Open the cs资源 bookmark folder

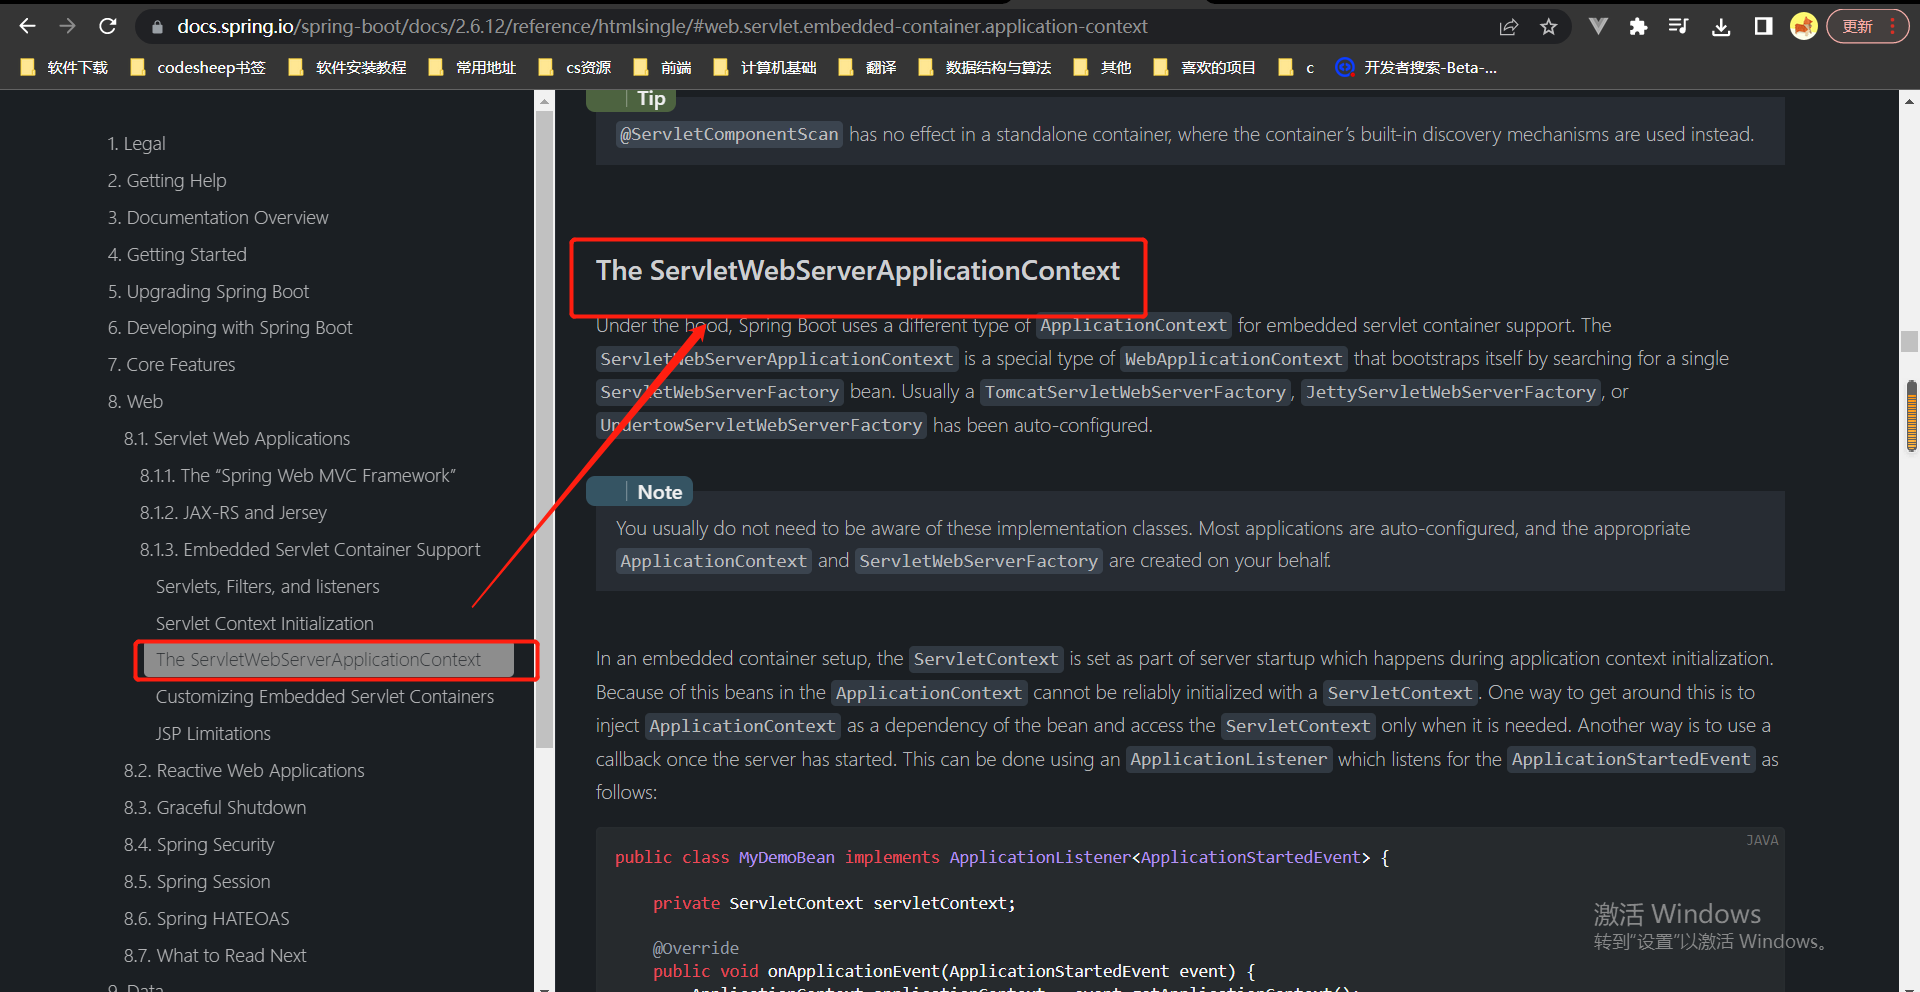[x=575, y=67]
